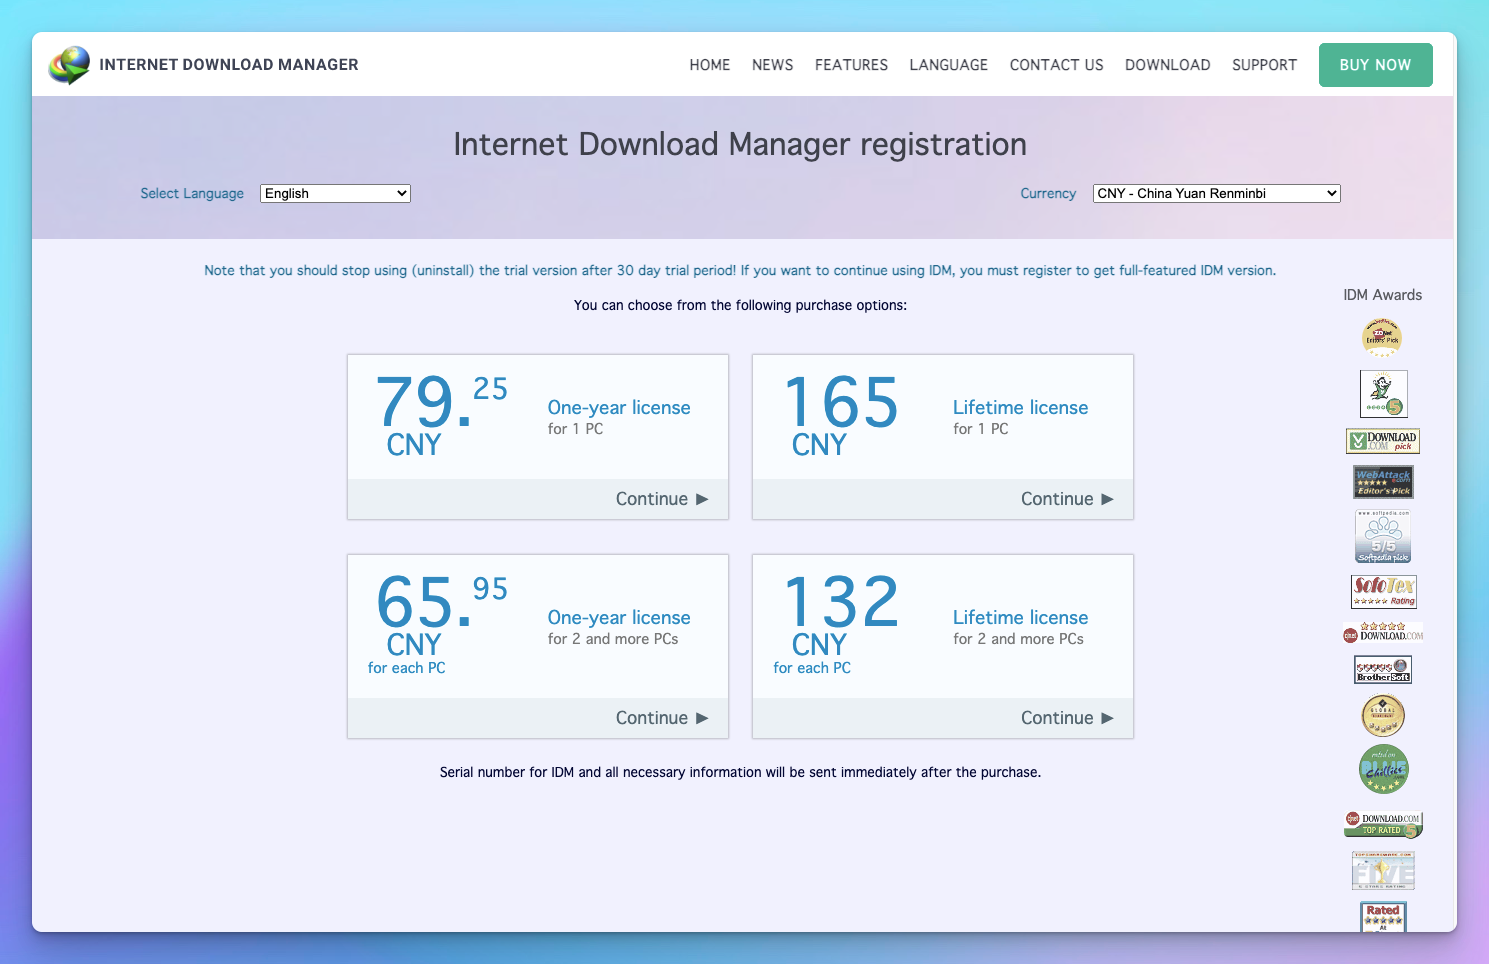Click 'One-year license' for 1 PC

619,408
